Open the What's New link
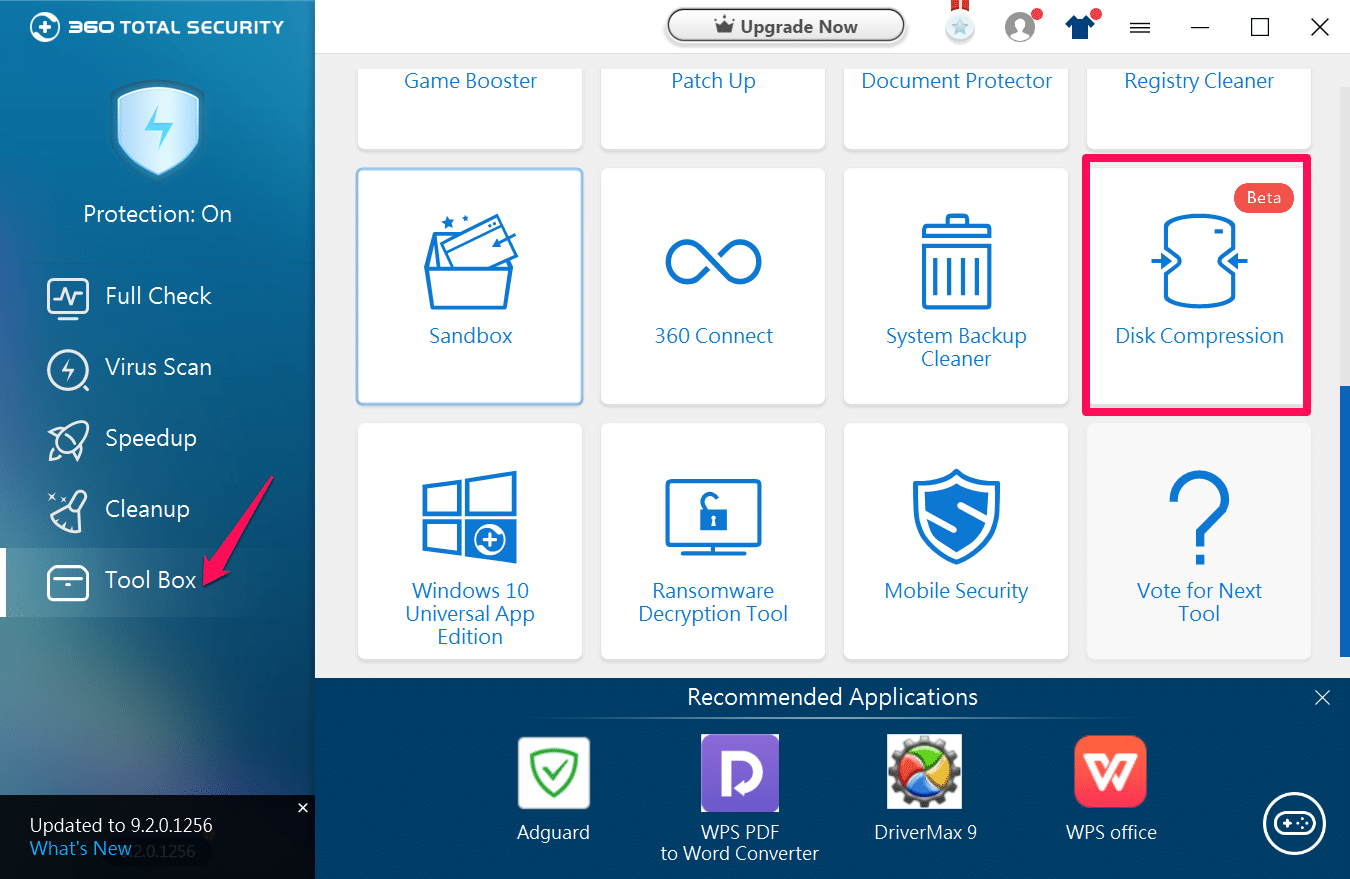The height and width of the screenshot is (879, 1350). (80, 849)
